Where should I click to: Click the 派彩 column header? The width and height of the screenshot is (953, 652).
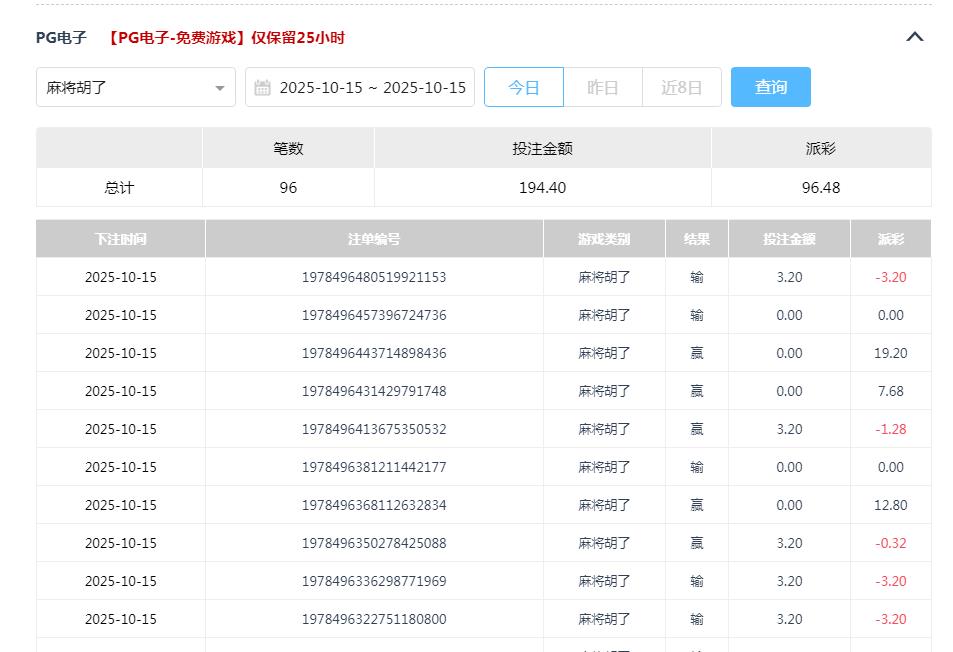(890, 239)
